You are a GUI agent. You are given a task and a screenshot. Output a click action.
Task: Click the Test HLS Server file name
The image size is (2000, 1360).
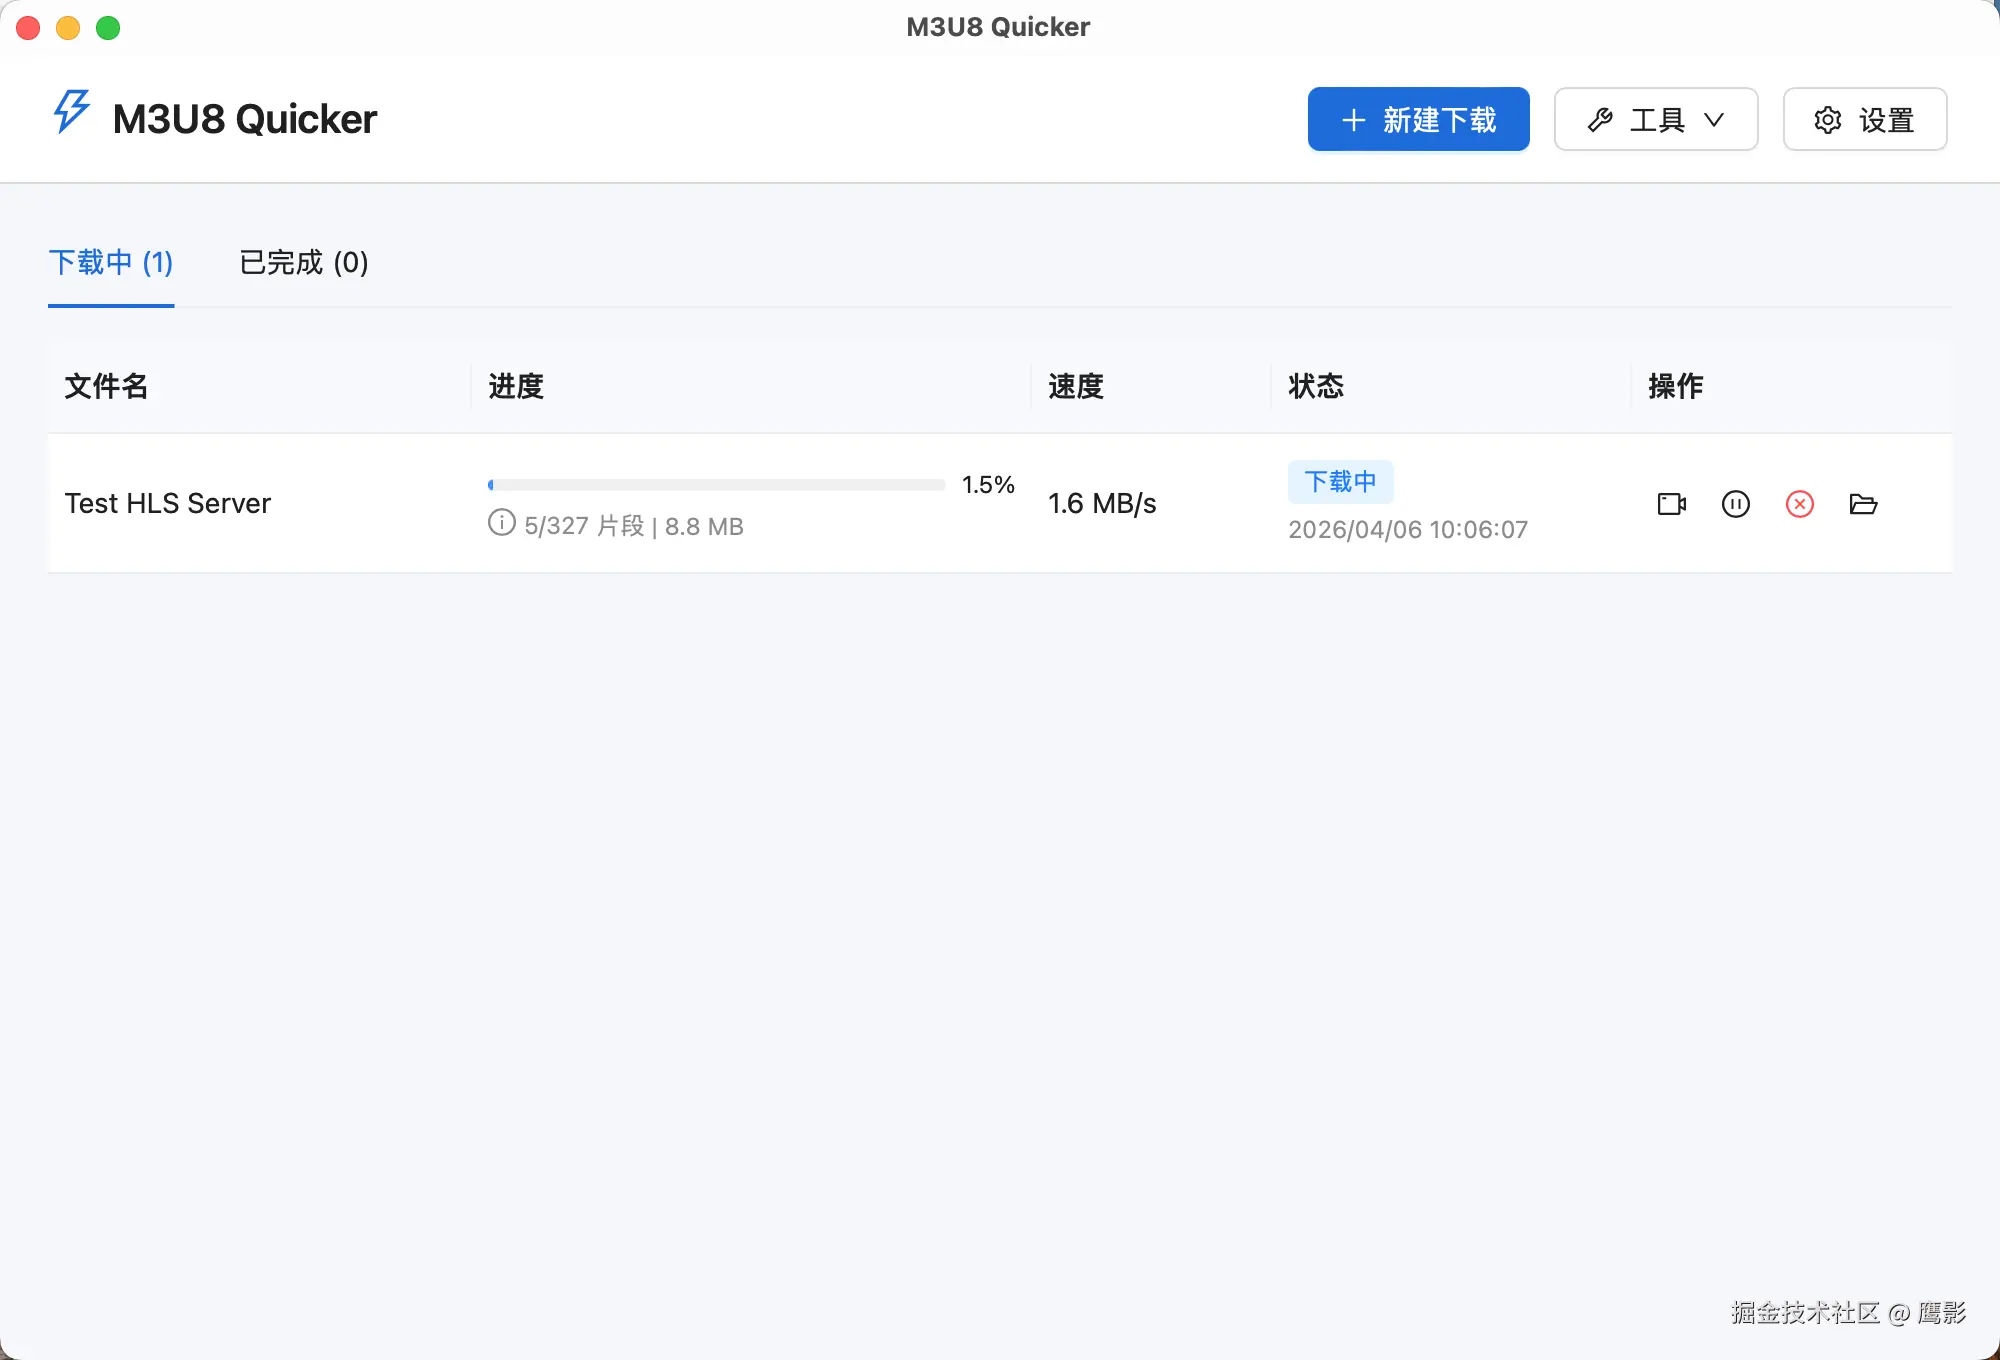pos(168,503)
